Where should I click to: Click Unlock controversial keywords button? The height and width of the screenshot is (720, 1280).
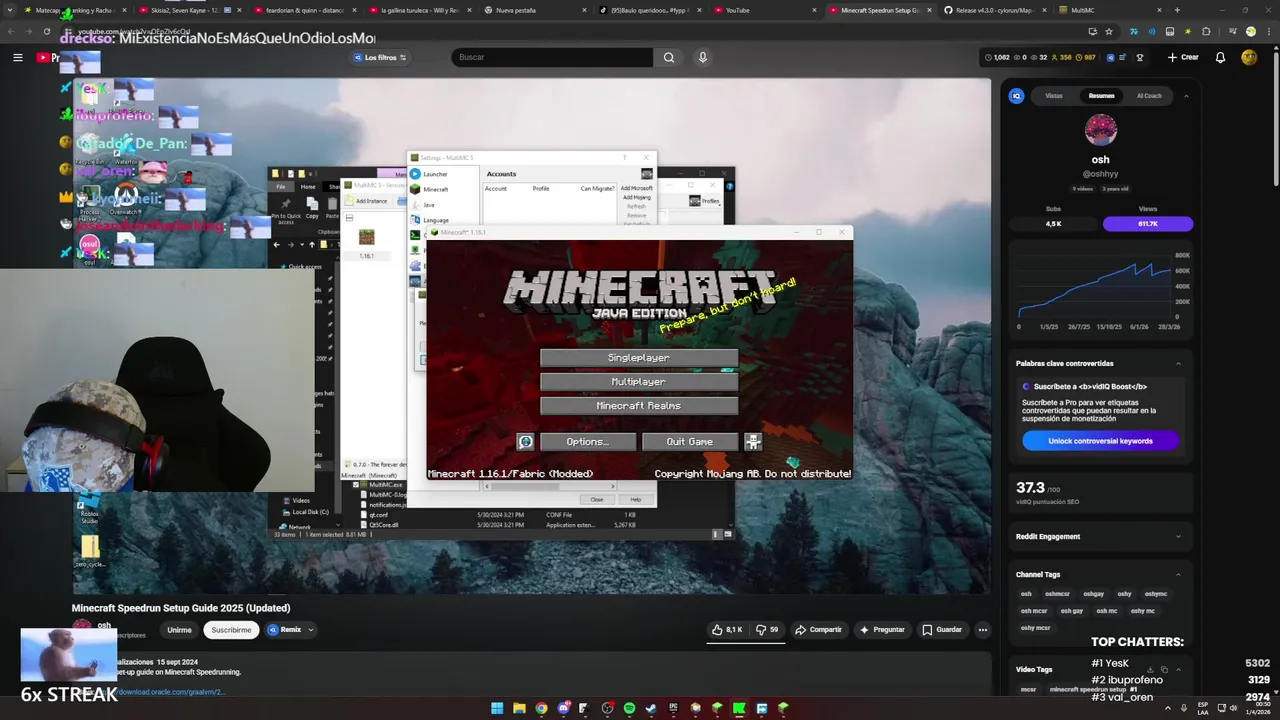(x=1100, y=441)
